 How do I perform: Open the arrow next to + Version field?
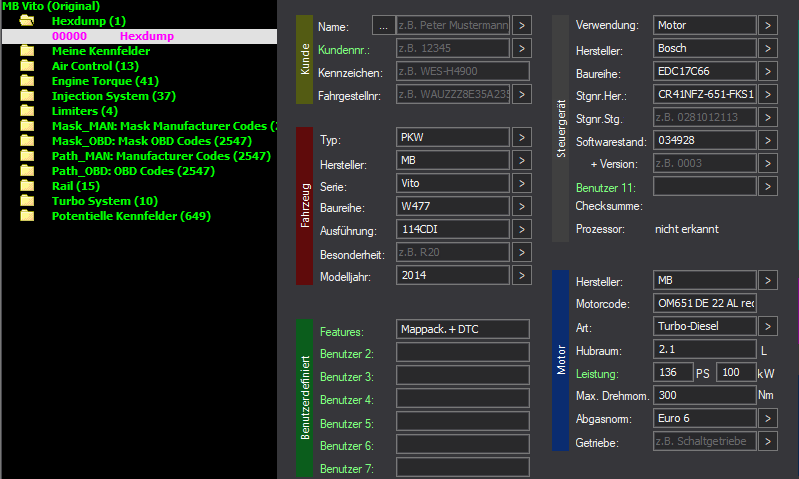point(768,164)
